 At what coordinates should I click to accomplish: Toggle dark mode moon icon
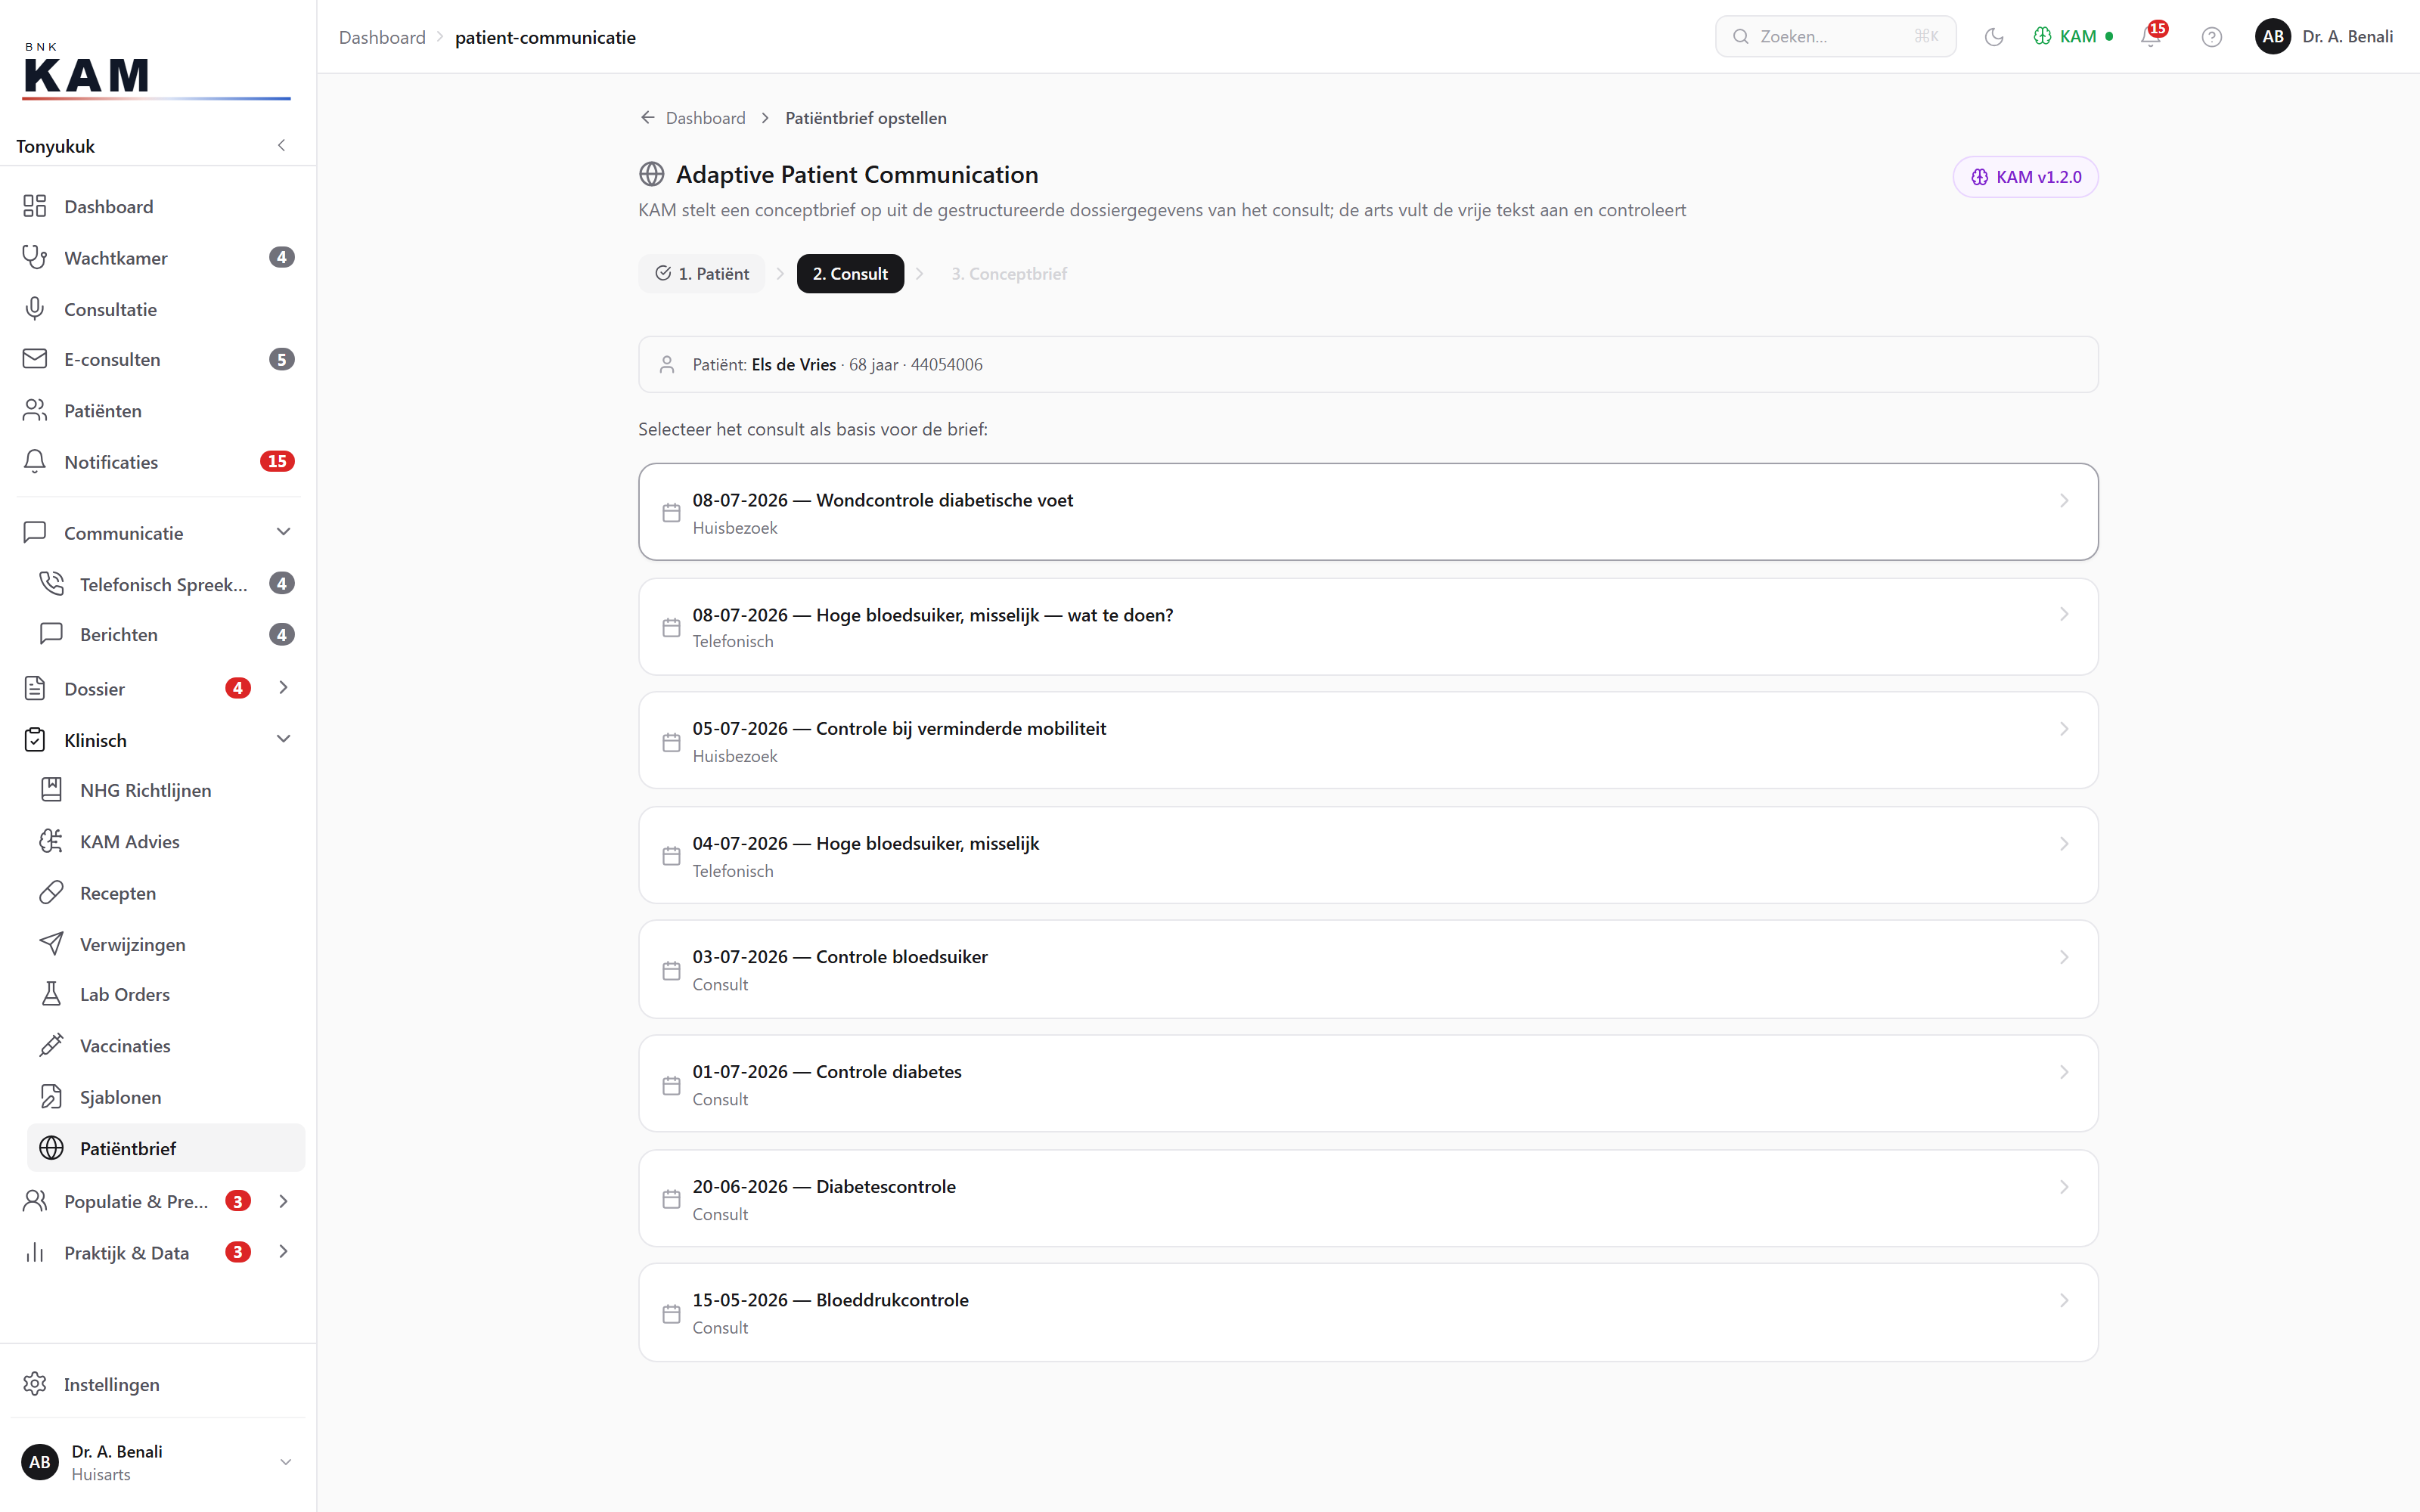(x=1994, y=37)
